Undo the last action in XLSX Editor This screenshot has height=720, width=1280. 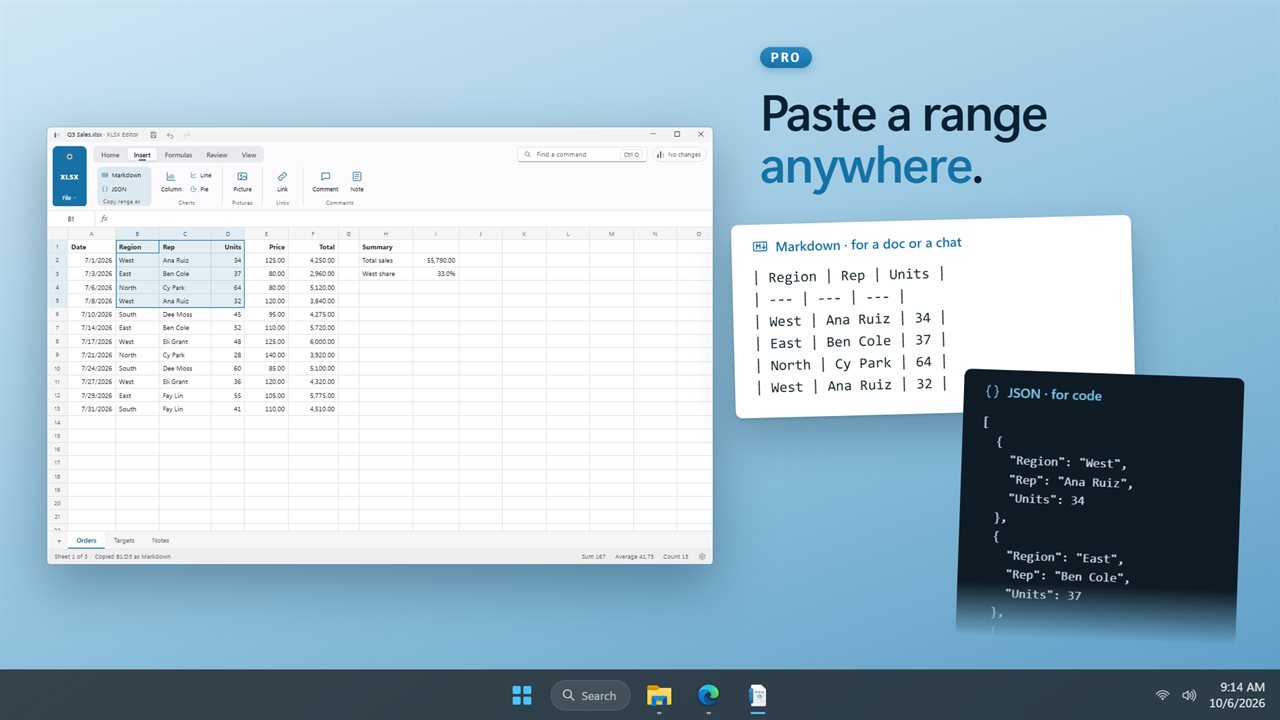pos(170,134)
